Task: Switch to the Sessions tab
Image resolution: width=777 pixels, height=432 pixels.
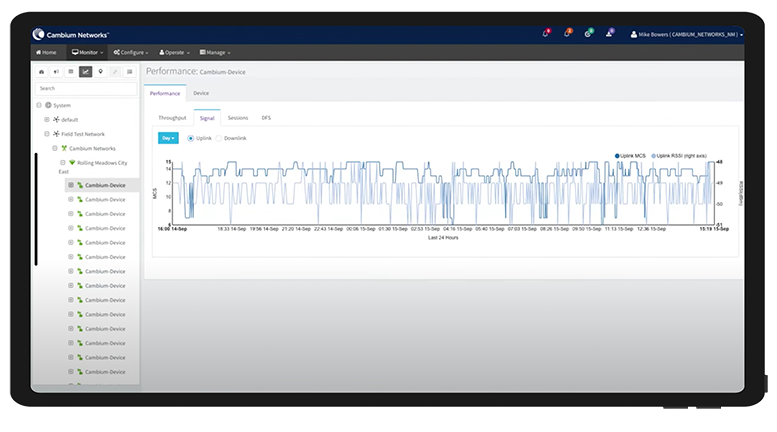Action: coord(237,117)
